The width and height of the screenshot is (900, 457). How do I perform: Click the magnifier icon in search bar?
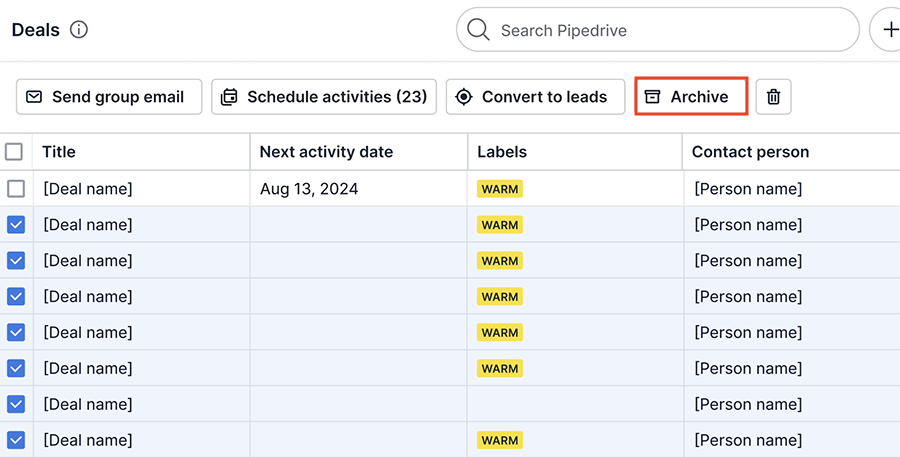[x=478, y=30]
